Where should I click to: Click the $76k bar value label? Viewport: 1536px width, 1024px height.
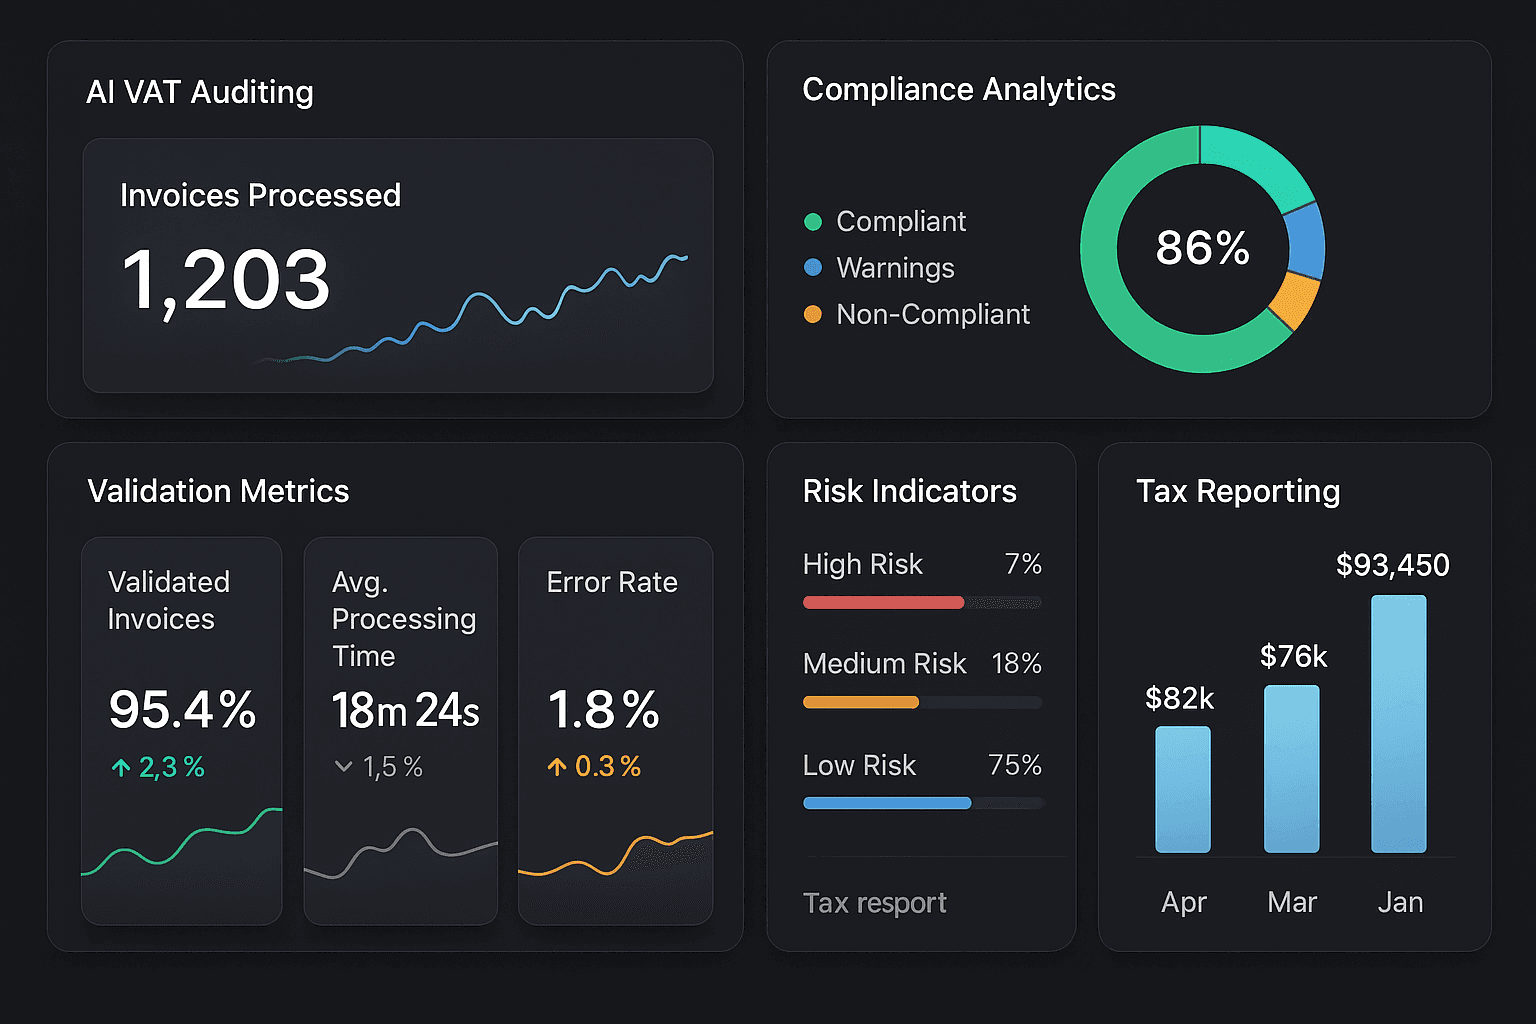(x=1293, y=657)
